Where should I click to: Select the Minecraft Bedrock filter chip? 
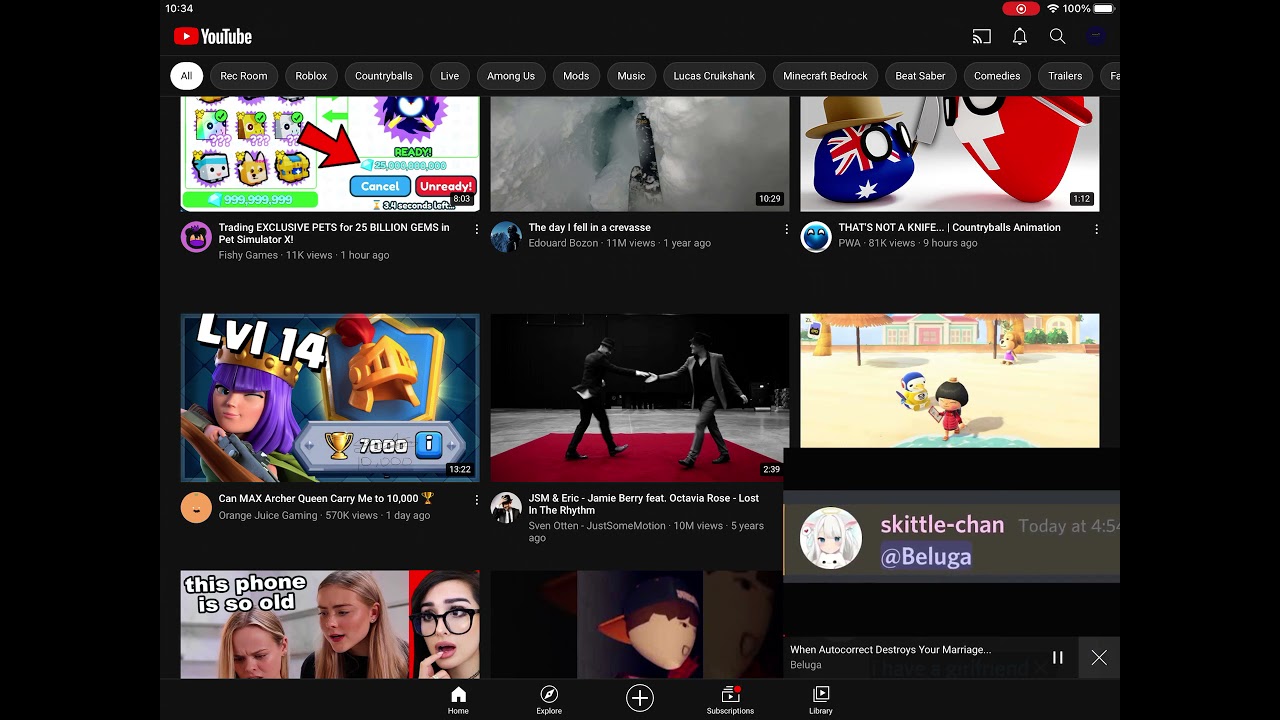click(826, 76)
